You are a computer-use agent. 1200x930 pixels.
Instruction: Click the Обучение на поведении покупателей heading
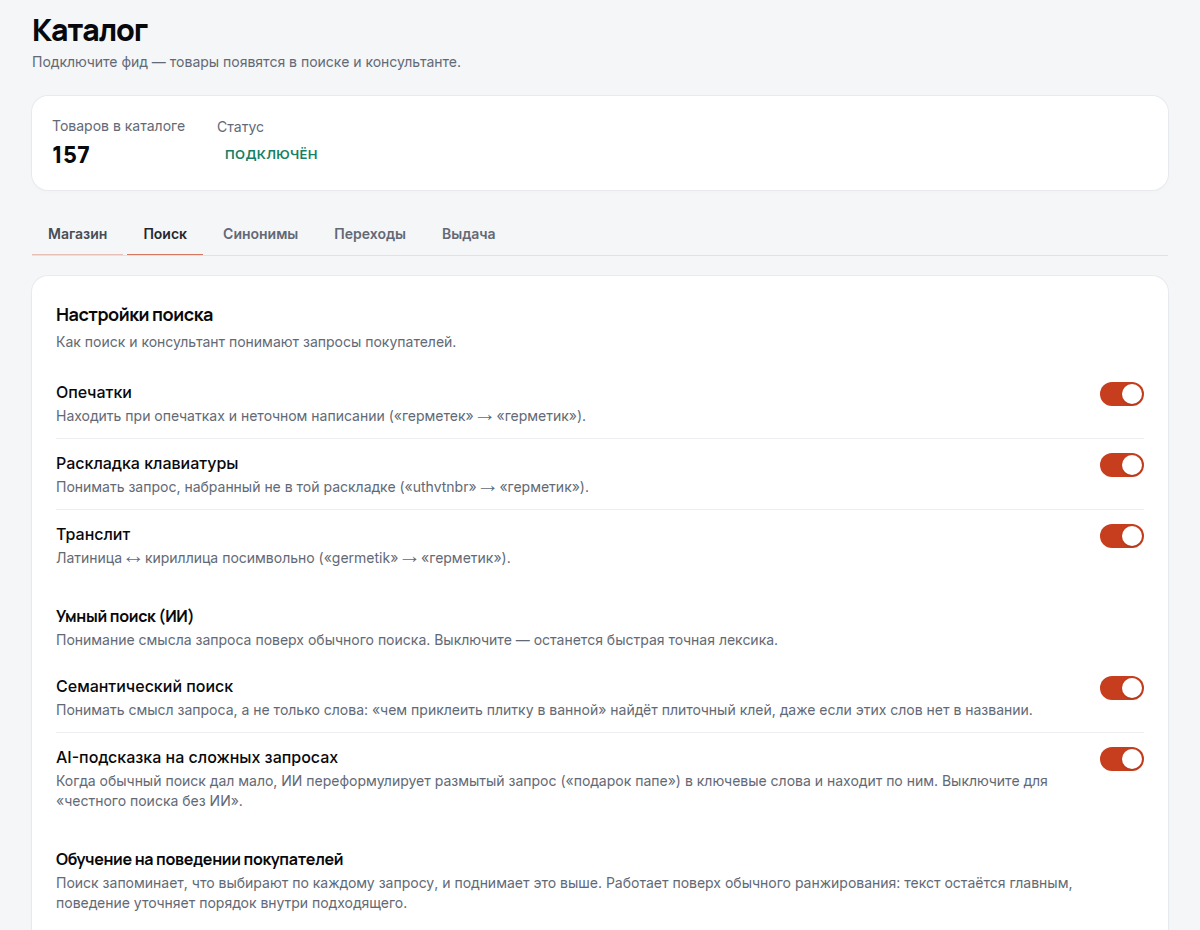pos(200,859)
